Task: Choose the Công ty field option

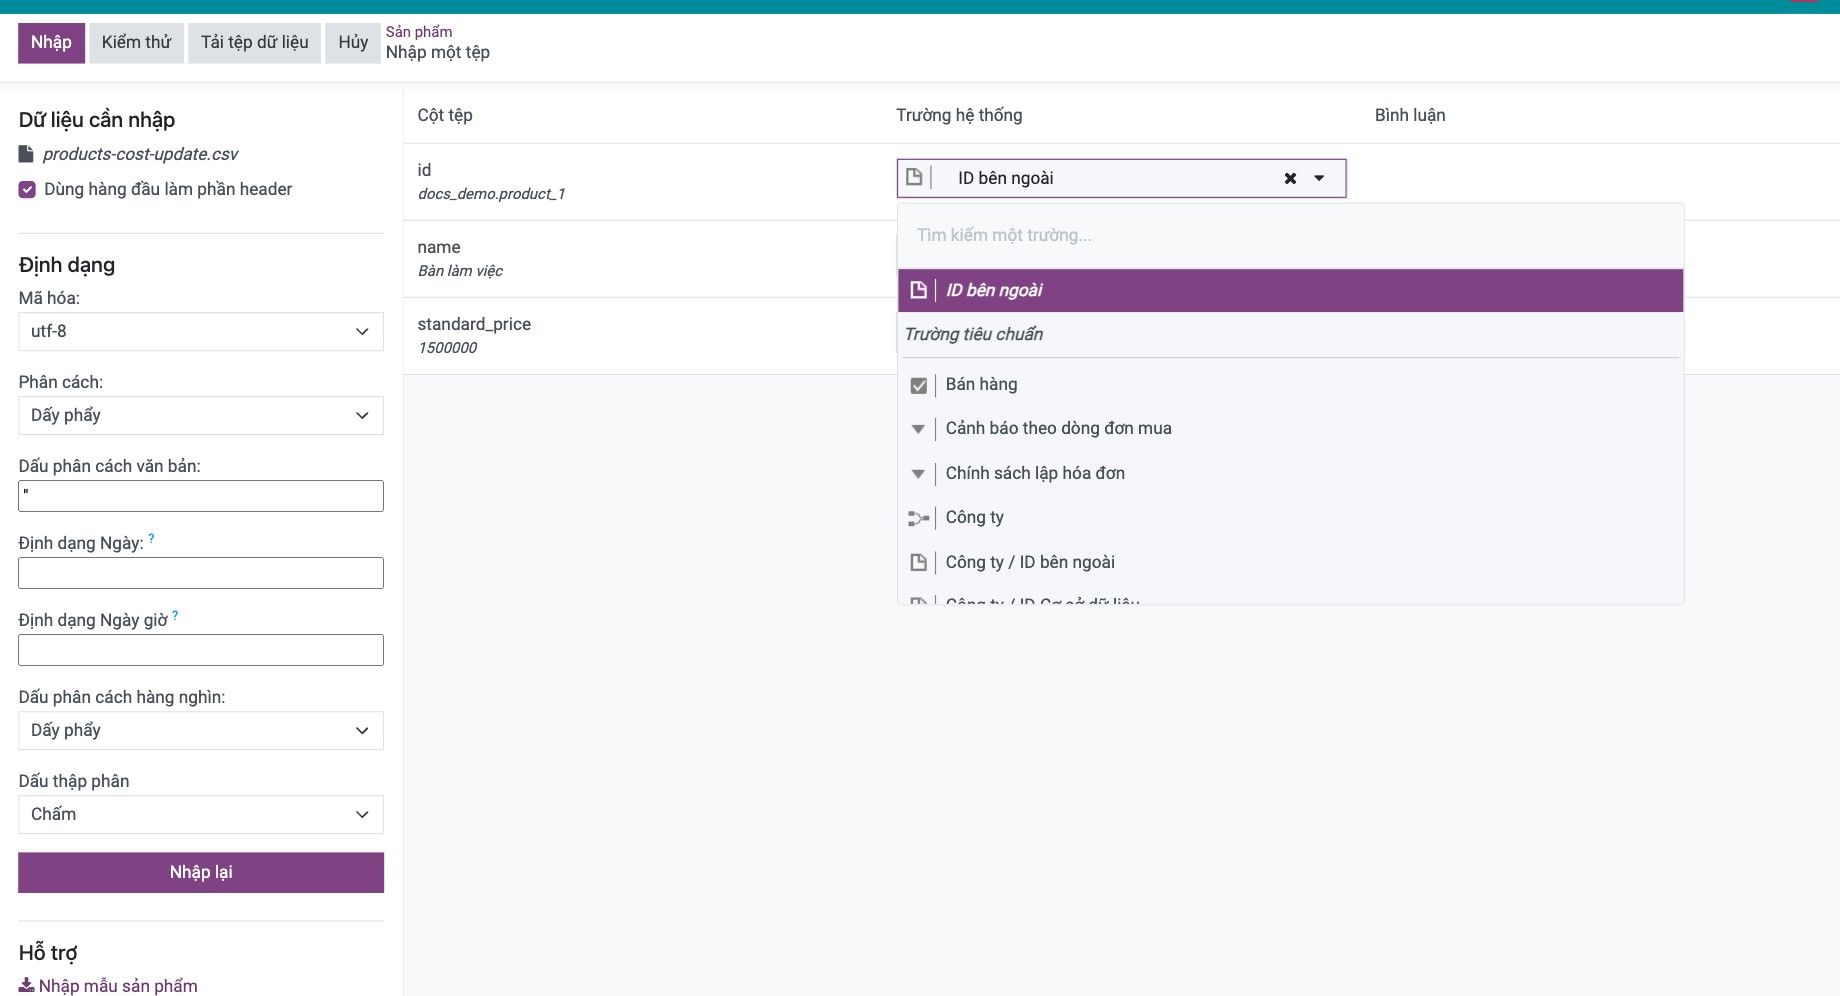Action: coord(1290,518)
